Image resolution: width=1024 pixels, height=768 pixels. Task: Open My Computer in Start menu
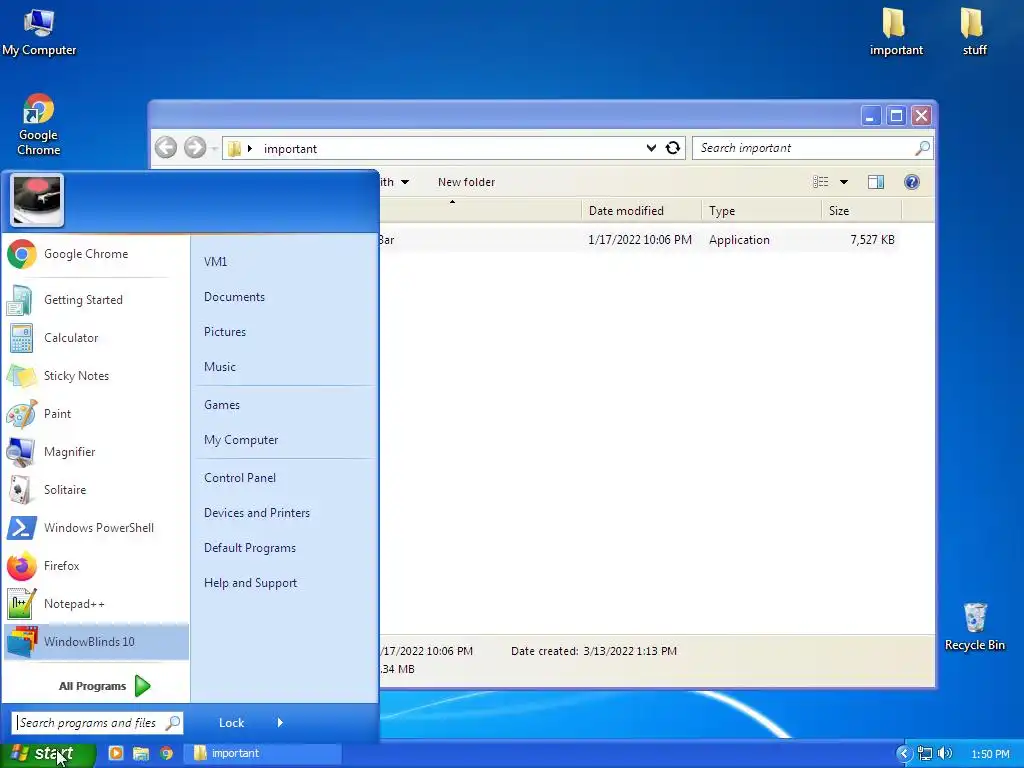coord(241,440)
